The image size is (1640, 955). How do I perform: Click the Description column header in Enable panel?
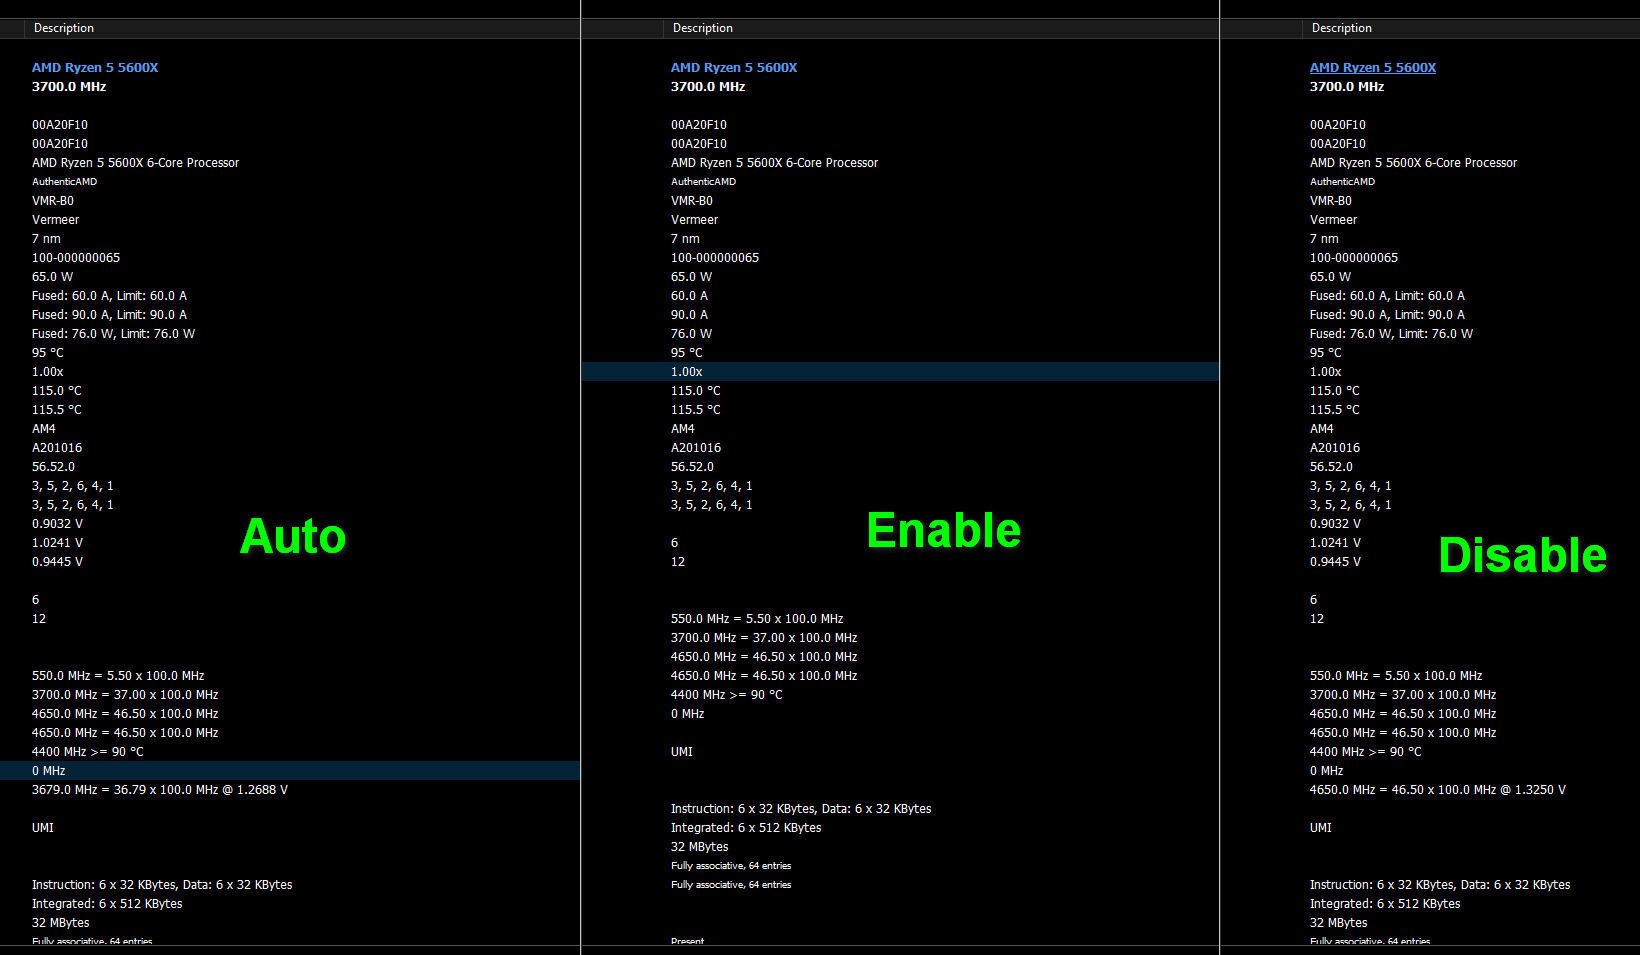(703, 28)
